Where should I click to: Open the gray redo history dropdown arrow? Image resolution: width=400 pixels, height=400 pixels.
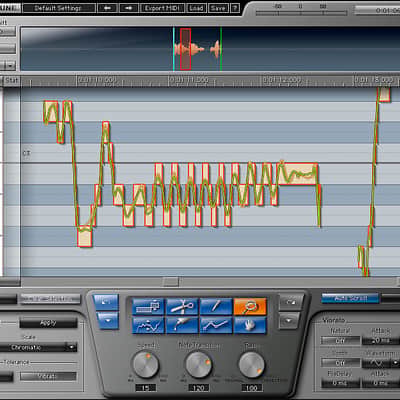click(x=289, y=320)
